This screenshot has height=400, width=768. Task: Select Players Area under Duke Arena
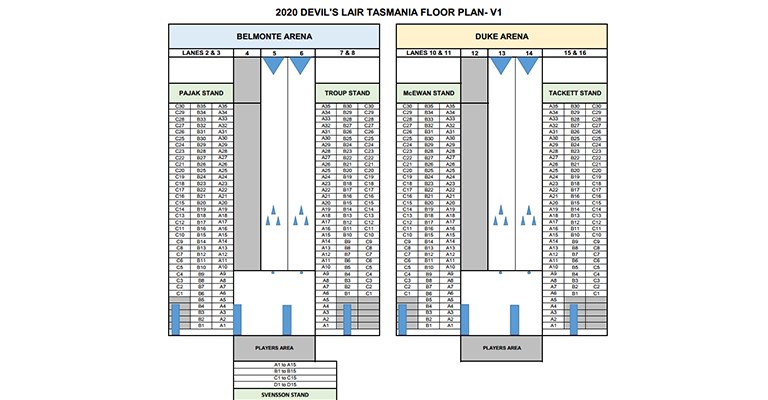(502, 348)
